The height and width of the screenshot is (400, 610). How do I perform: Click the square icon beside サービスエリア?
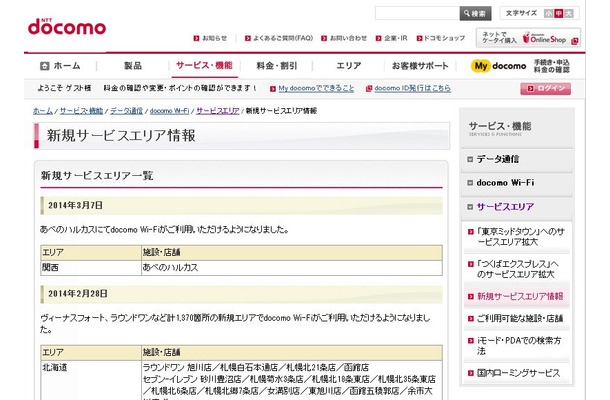pos(470,207)
